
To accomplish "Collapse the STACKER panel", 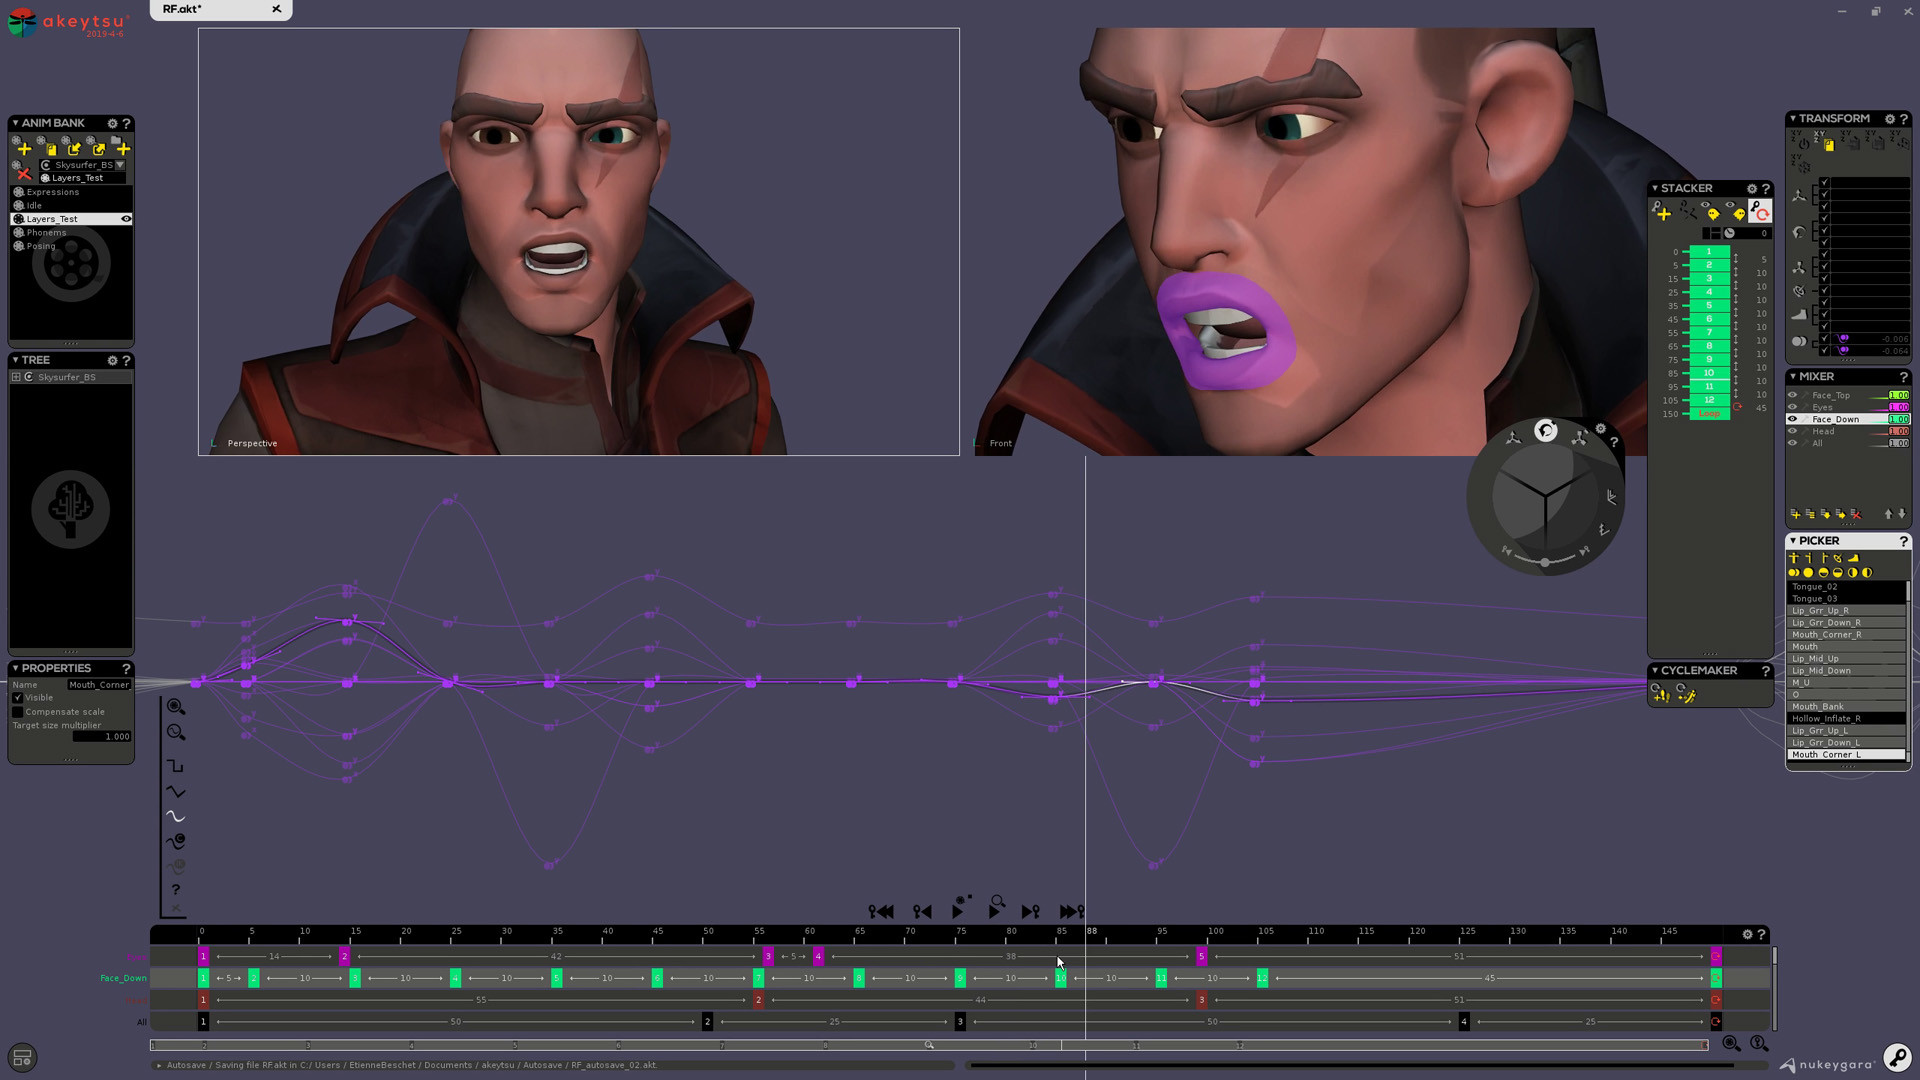I will click(1655, 188).
